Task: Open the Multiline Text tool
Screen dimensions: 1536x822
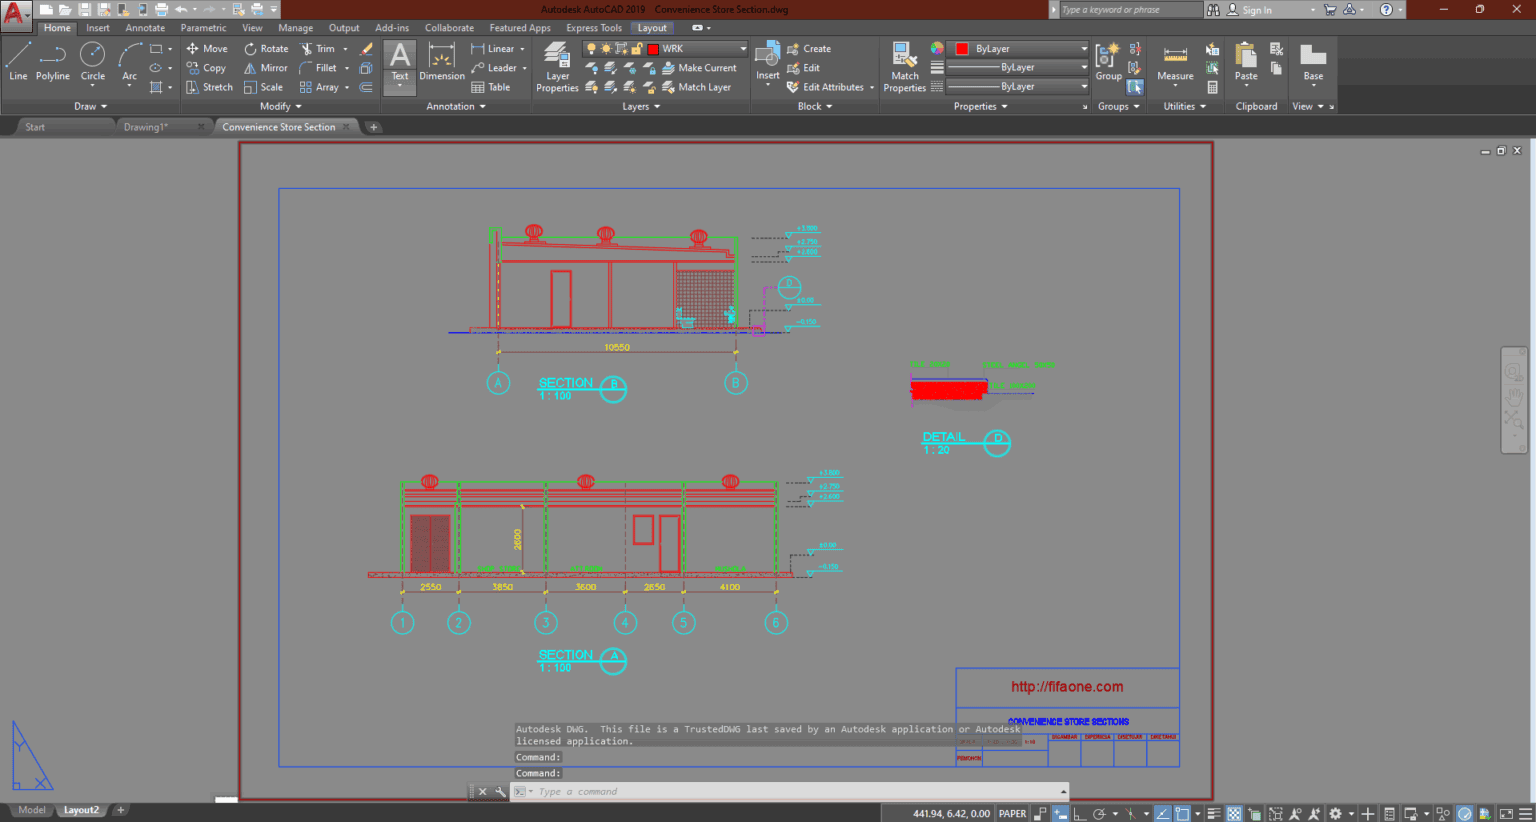Action: coord(399,62)
